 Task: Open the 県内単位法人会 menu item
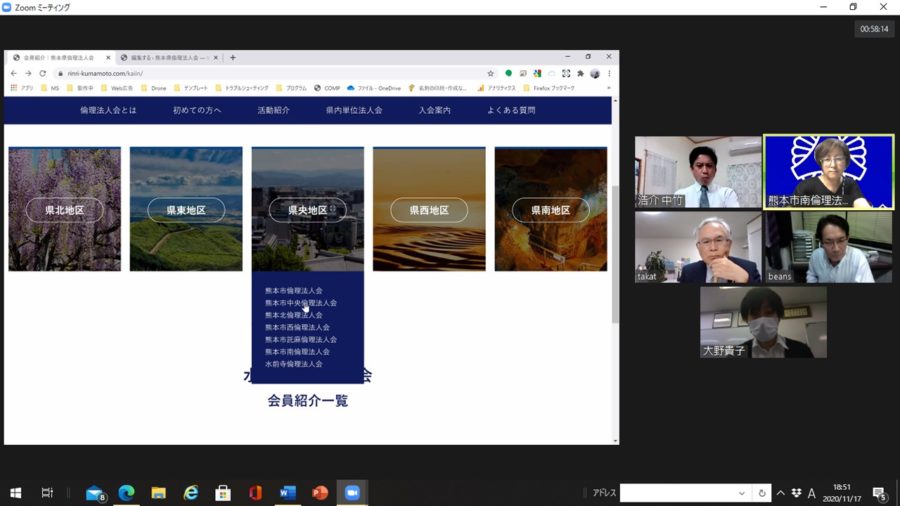point(354,110)
